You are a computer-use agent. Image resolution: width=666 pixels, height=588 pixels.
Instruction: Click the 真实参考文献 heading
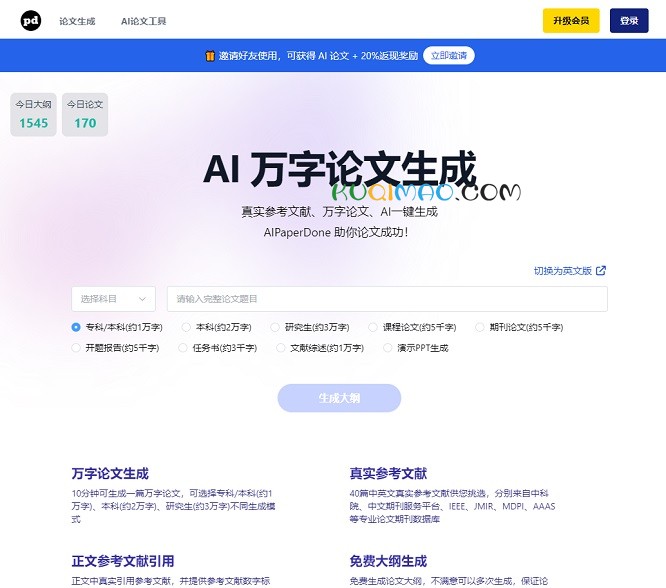(x=388, y=473)
